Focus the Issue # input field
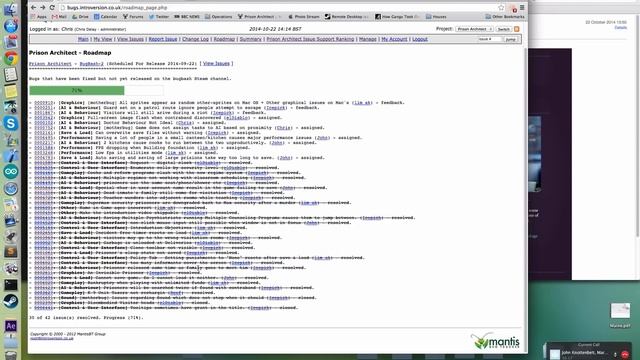Viewport: 640px width, 360px height. [x=489, y=39]
